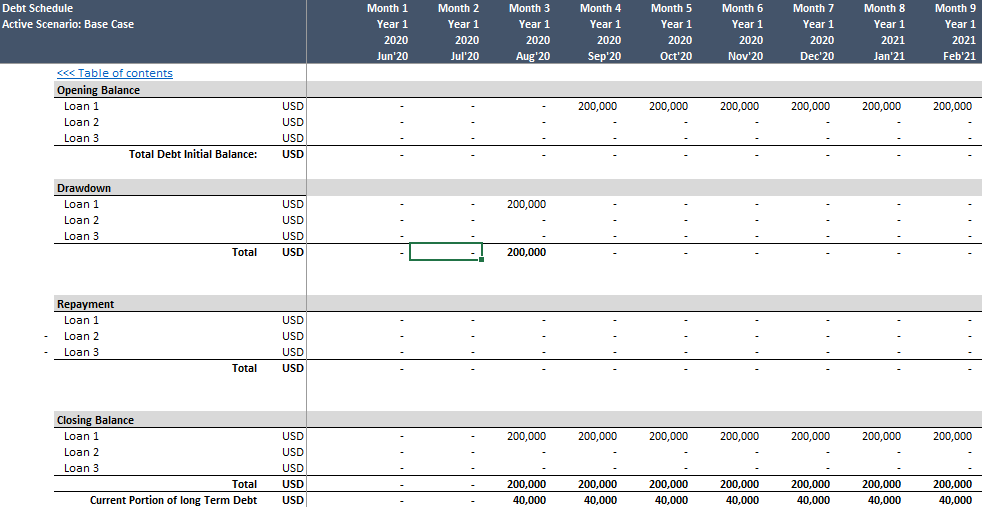Select the Aug'20 date cell
982x507 pixels.
click(x=534, y=56)
